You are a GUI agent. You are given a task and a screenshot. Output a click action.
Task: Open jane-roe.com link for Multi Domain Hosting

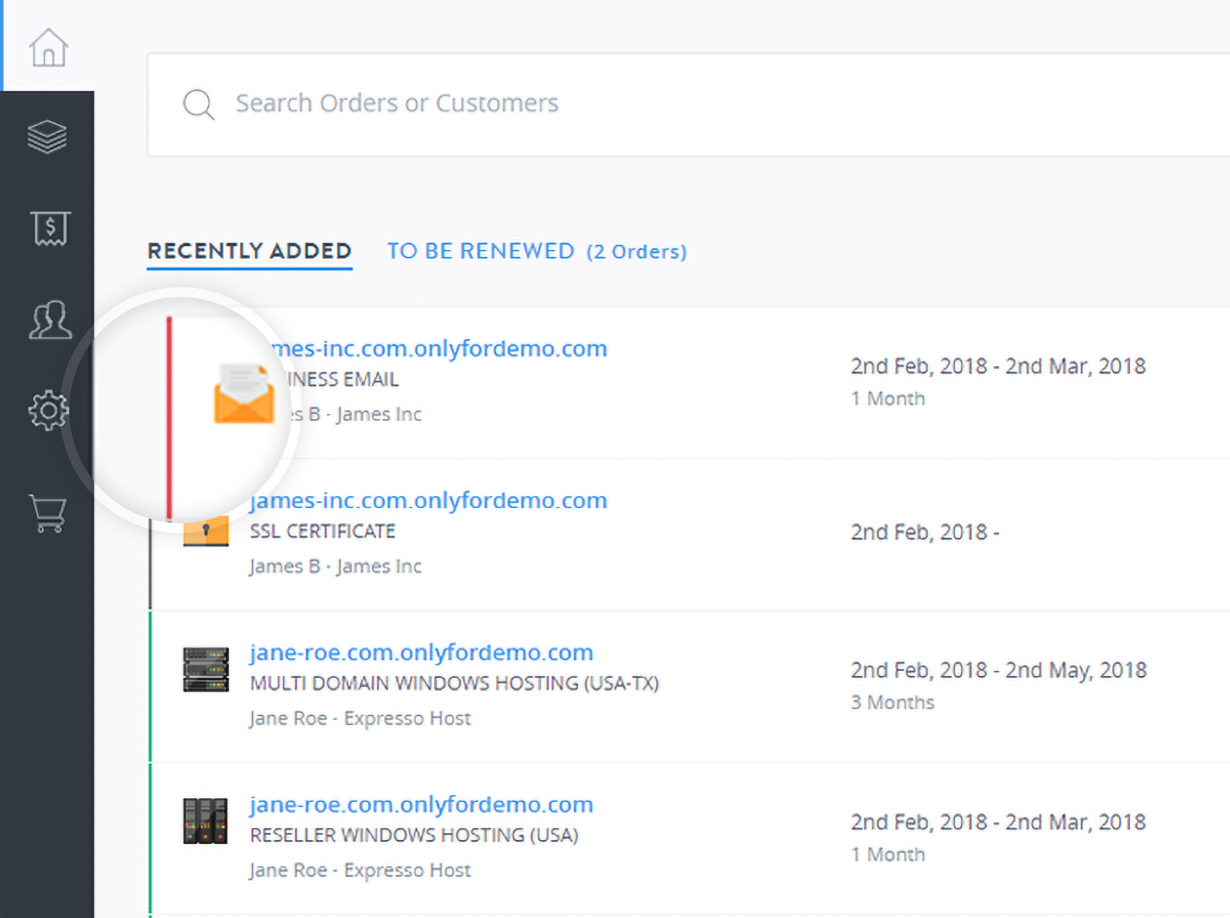point(421,652)
